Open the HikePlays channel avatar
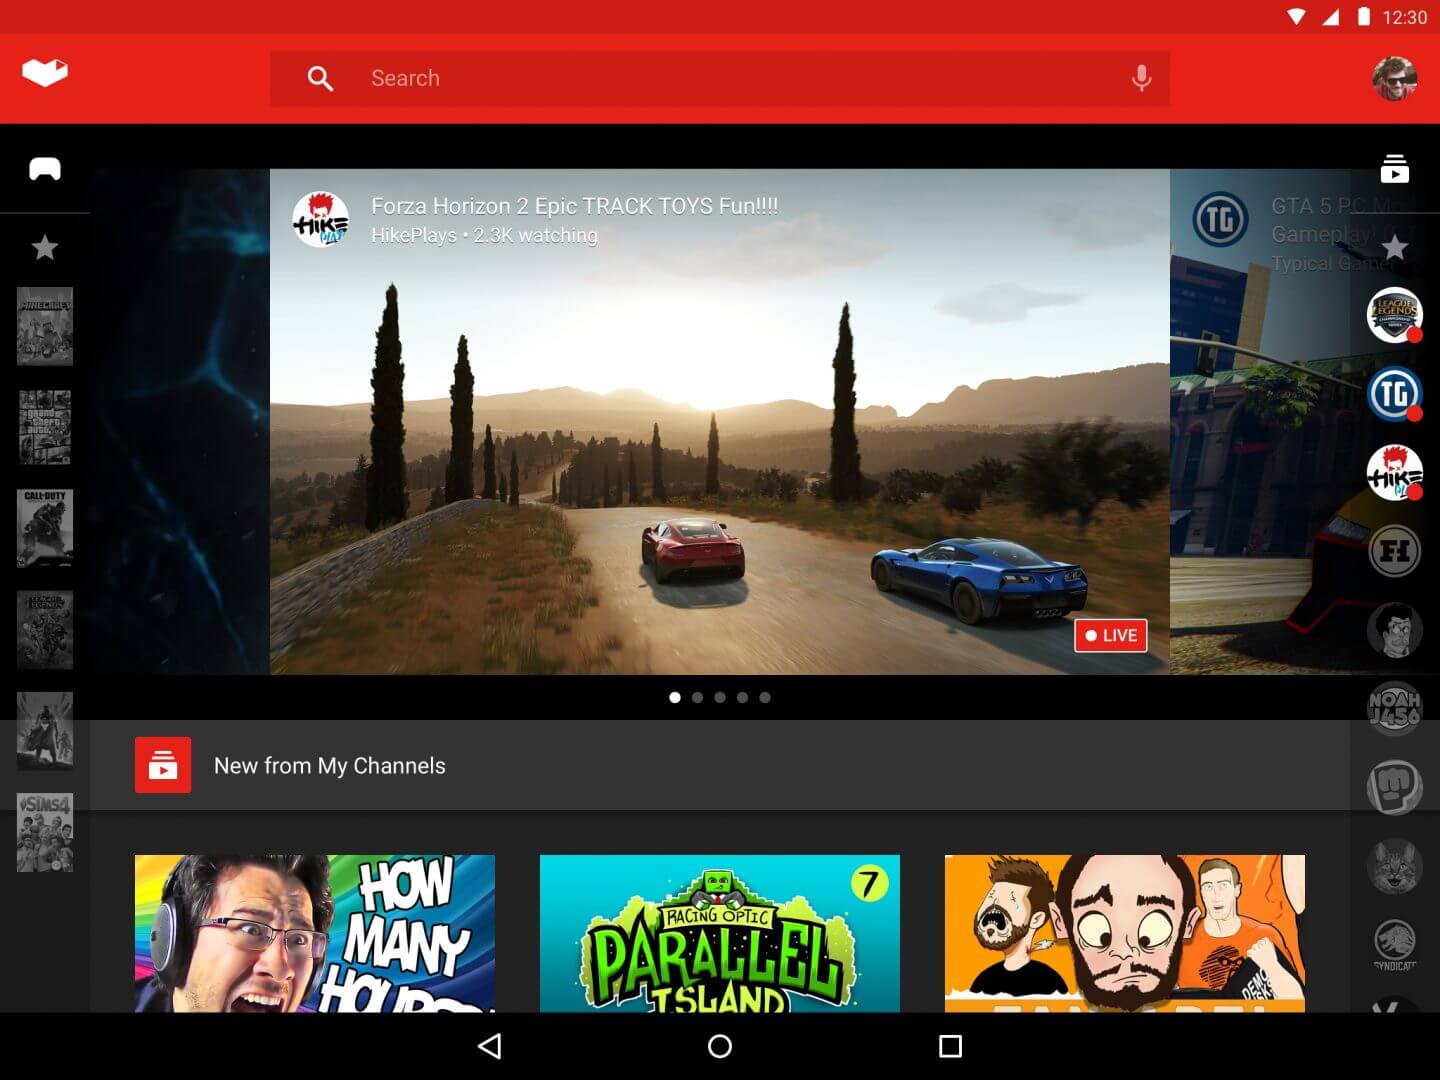The image size is (1440, 1080). click(1395, 472)
